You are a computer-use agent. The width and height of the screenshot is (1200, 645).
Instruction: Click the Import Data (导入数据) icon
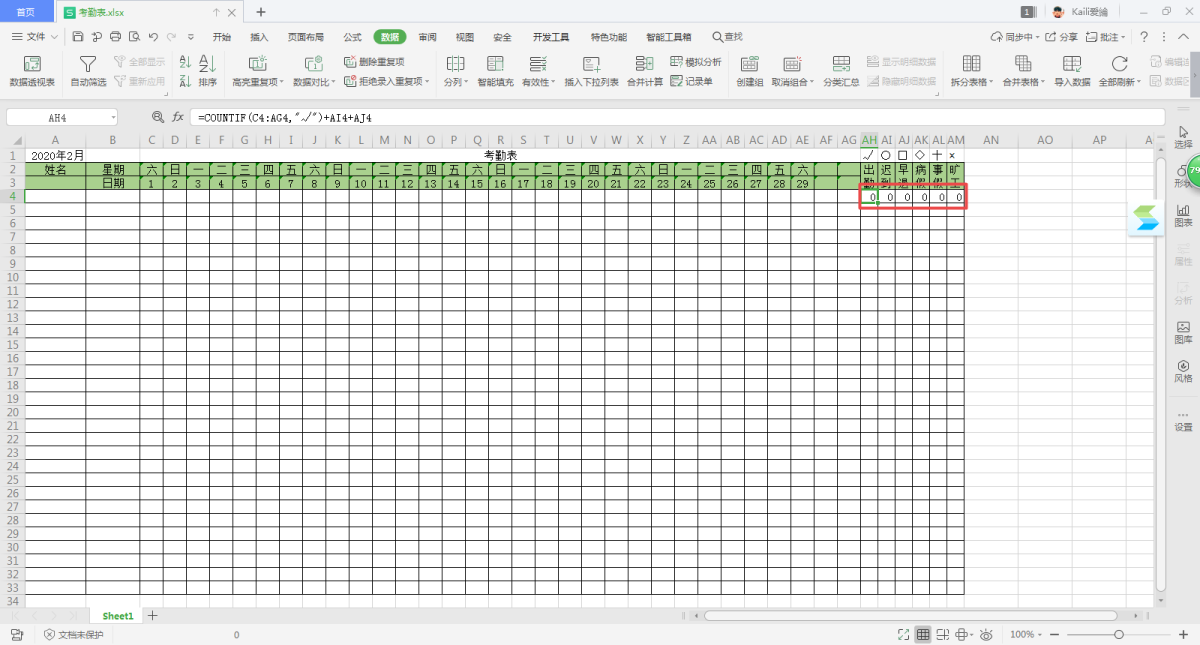[1071, 65]
